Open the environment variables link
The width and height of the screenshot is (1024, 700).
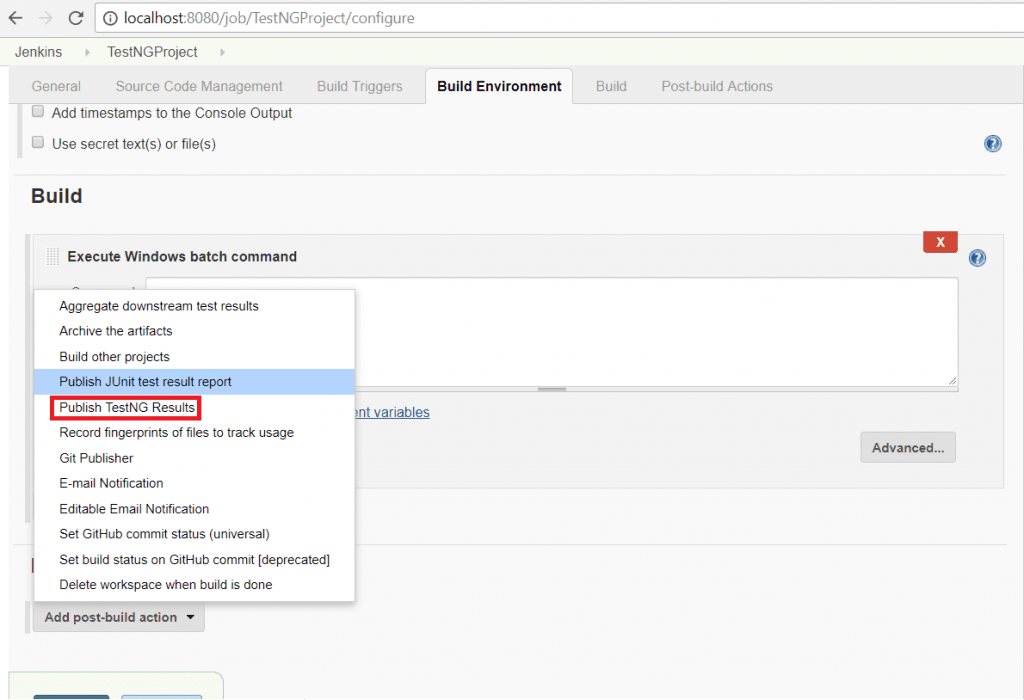390,412
